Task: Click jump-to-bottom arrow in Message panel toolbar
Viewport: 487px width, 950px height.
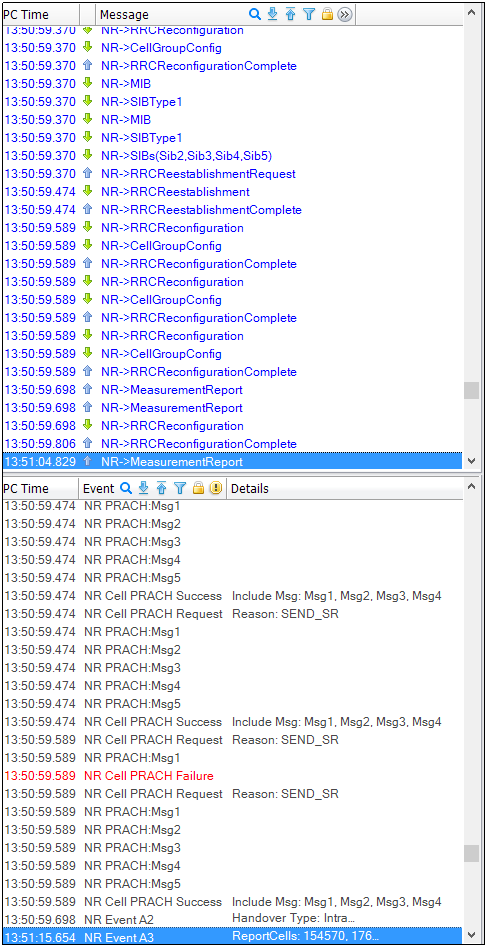Action: point(273,15)
